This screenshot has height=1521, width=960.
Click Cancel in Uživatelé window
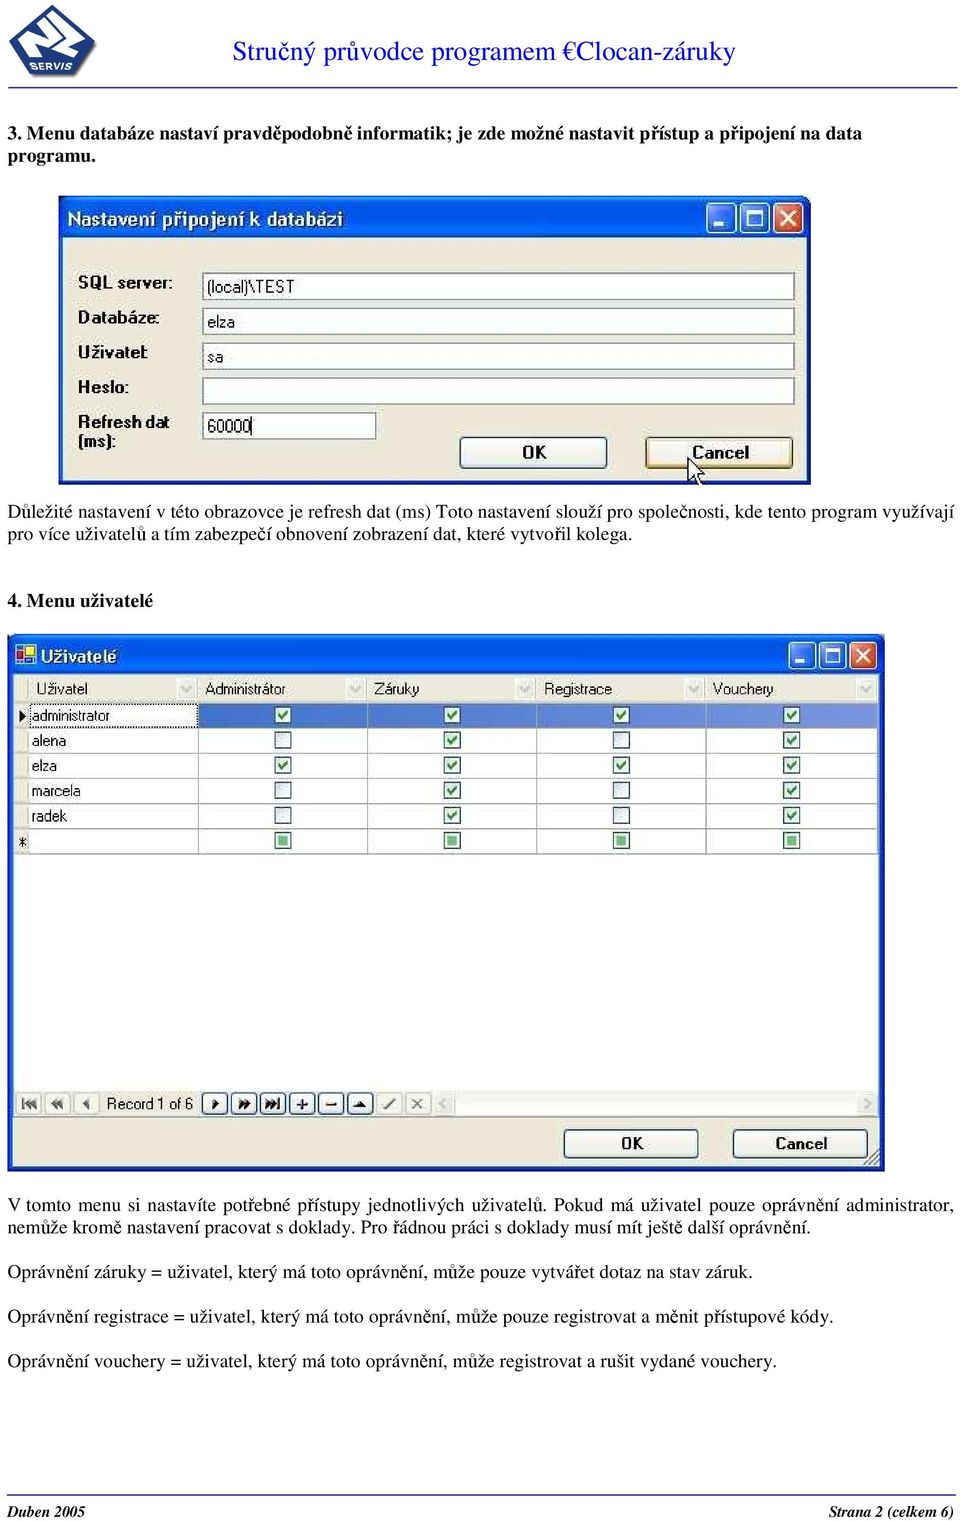pos(800,1144)
